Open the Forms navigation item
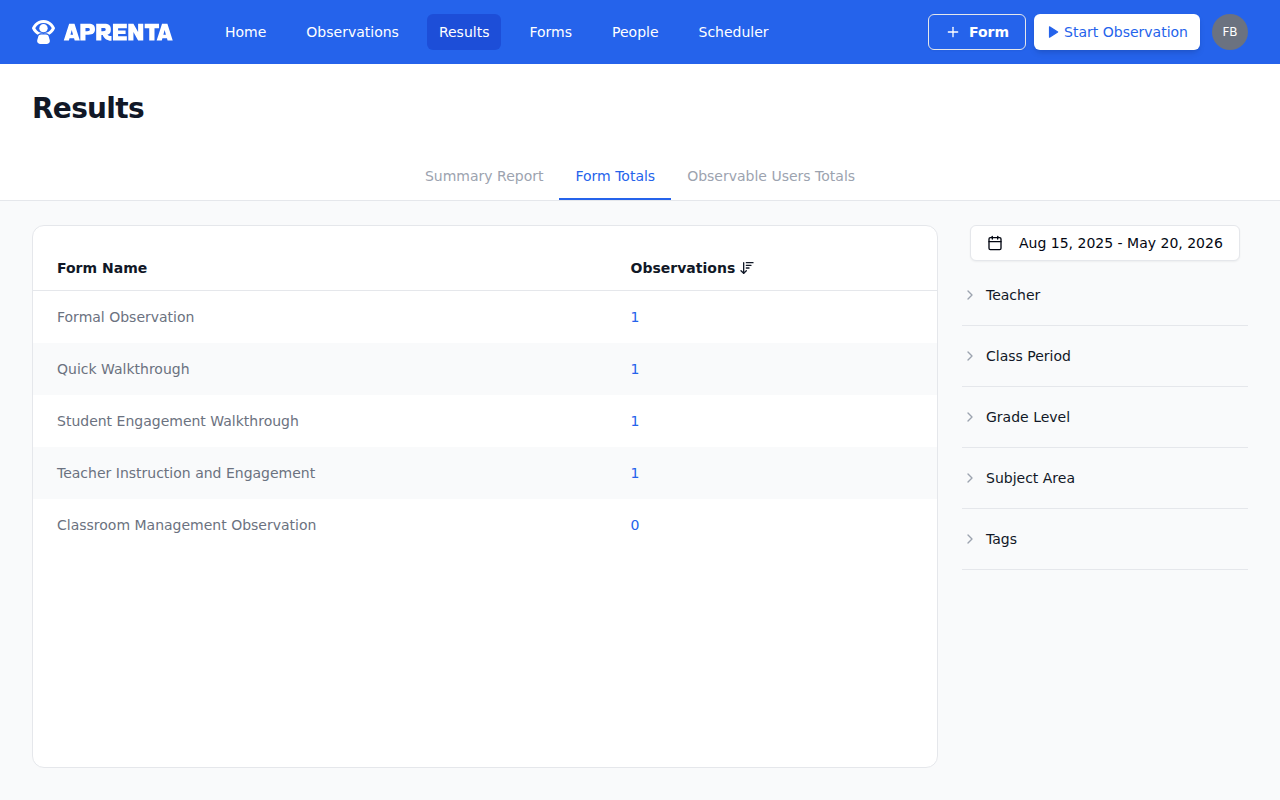Screen dimensions: 1280x800 pyautogui.click(x=550, y=31)
